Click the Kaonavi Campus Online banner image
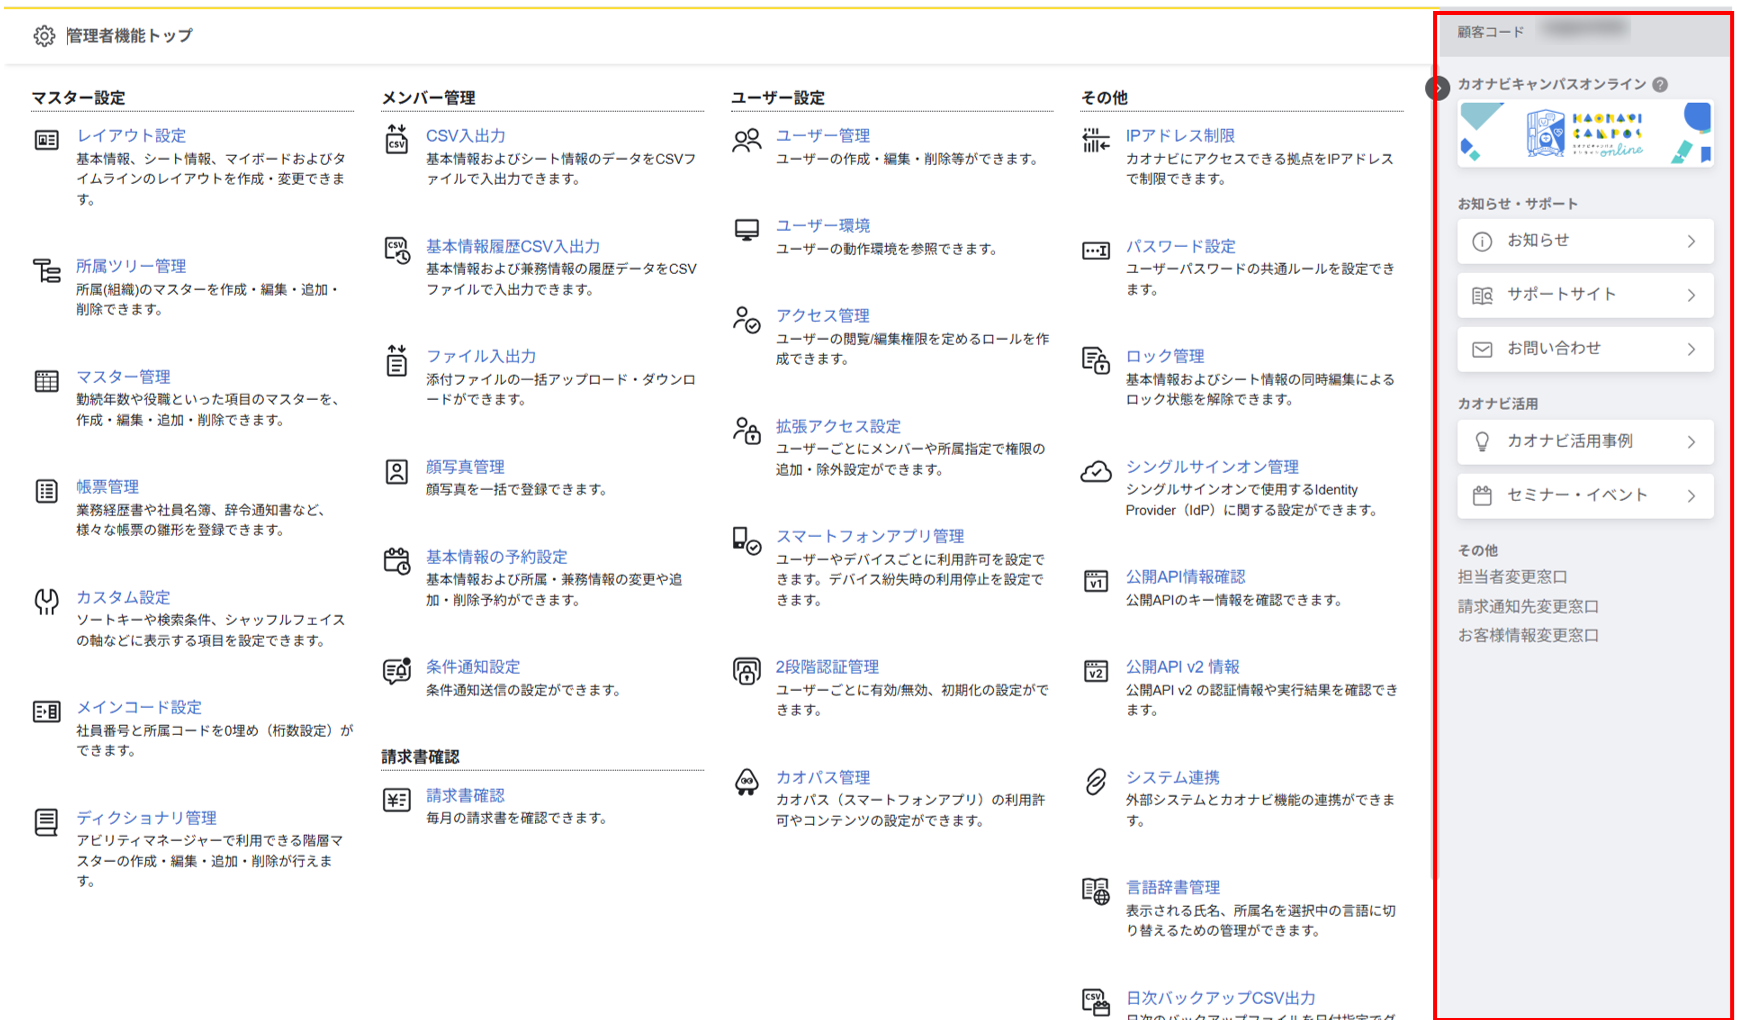This screenshot has width=1737, height=1020. (1585, 133)
